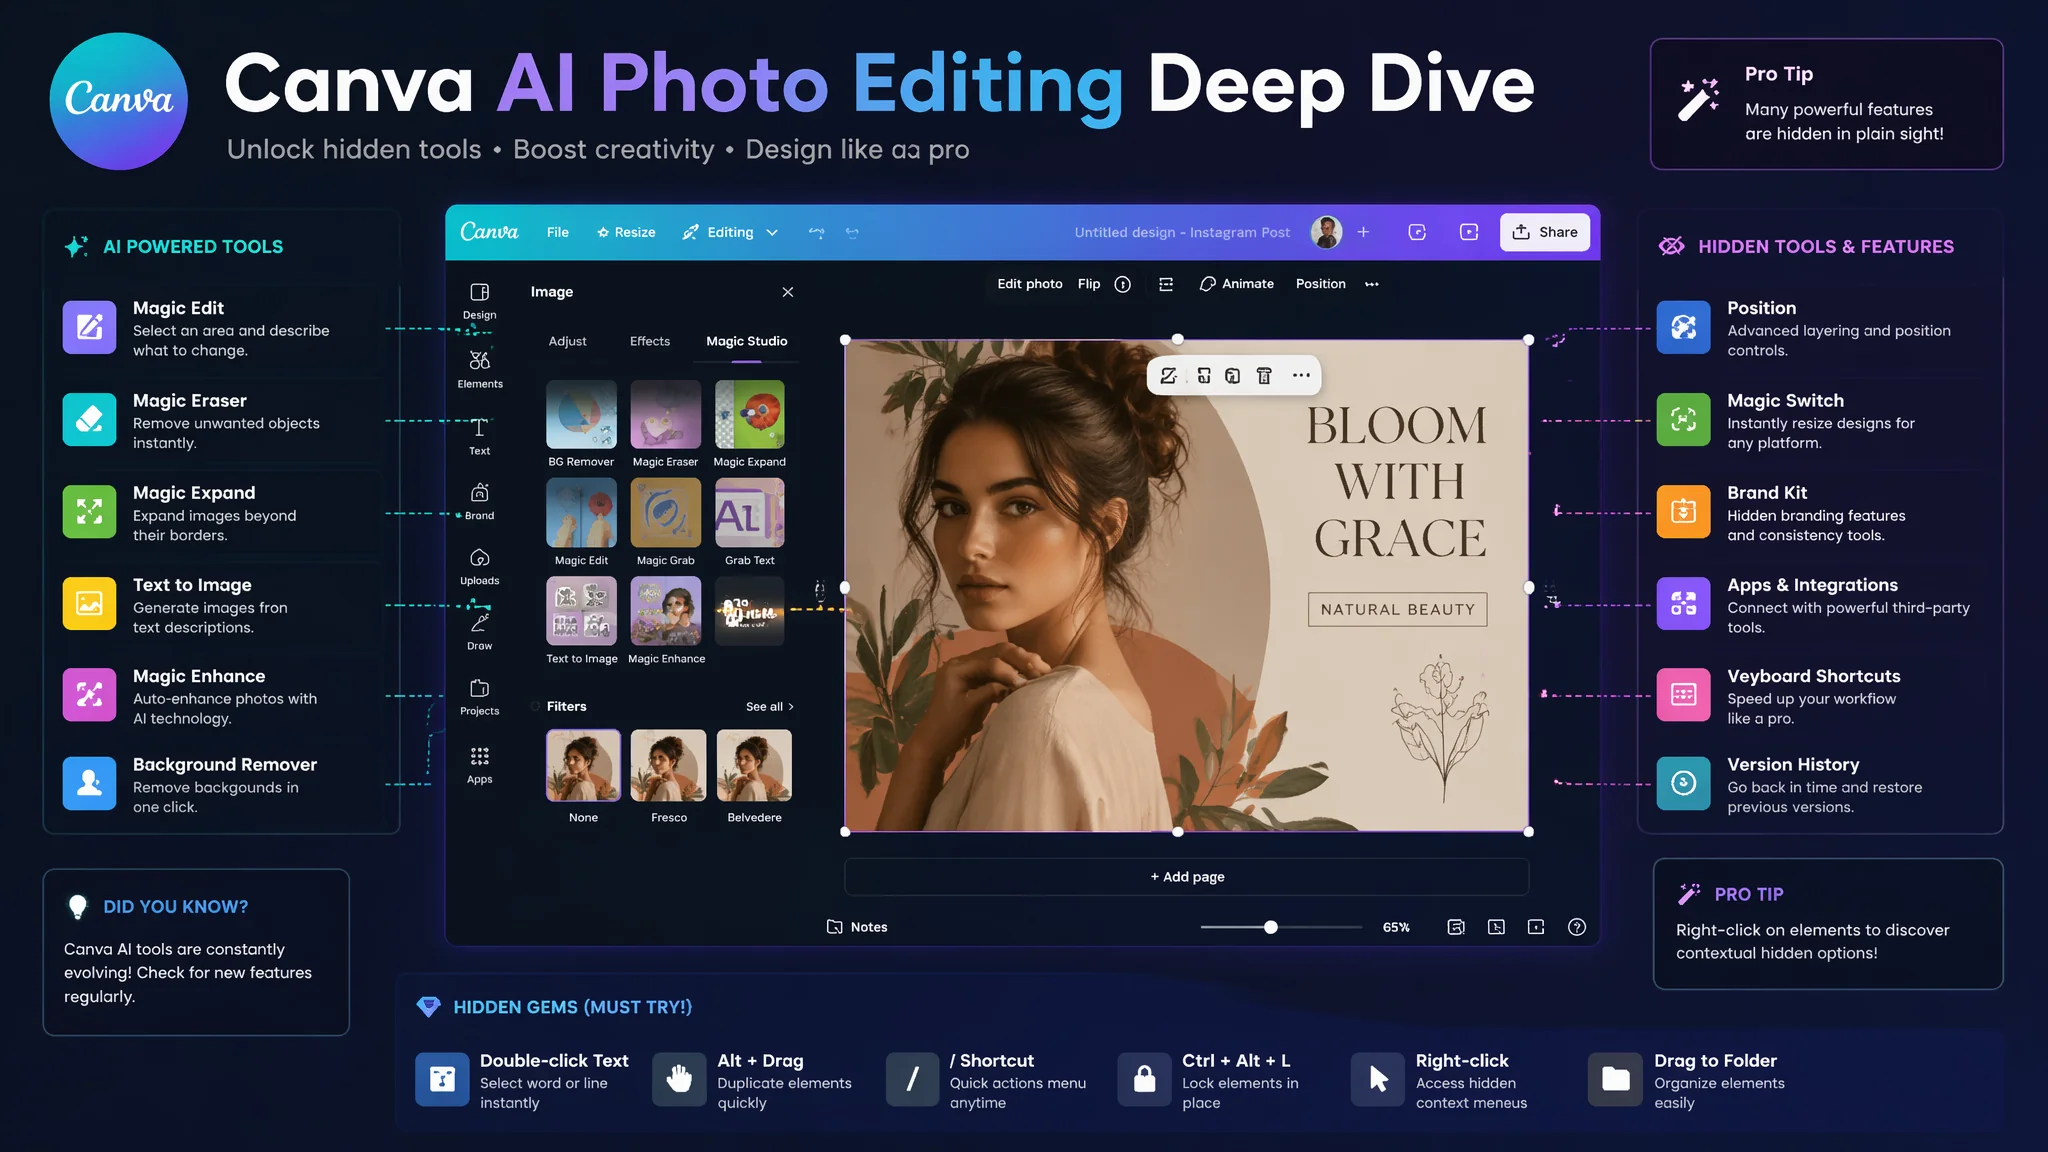Click the plus icon beside avatar
Image resolution: width=2048 pixels, height=1152 pixels.
pyautogui.click(x=1363, y=232)
